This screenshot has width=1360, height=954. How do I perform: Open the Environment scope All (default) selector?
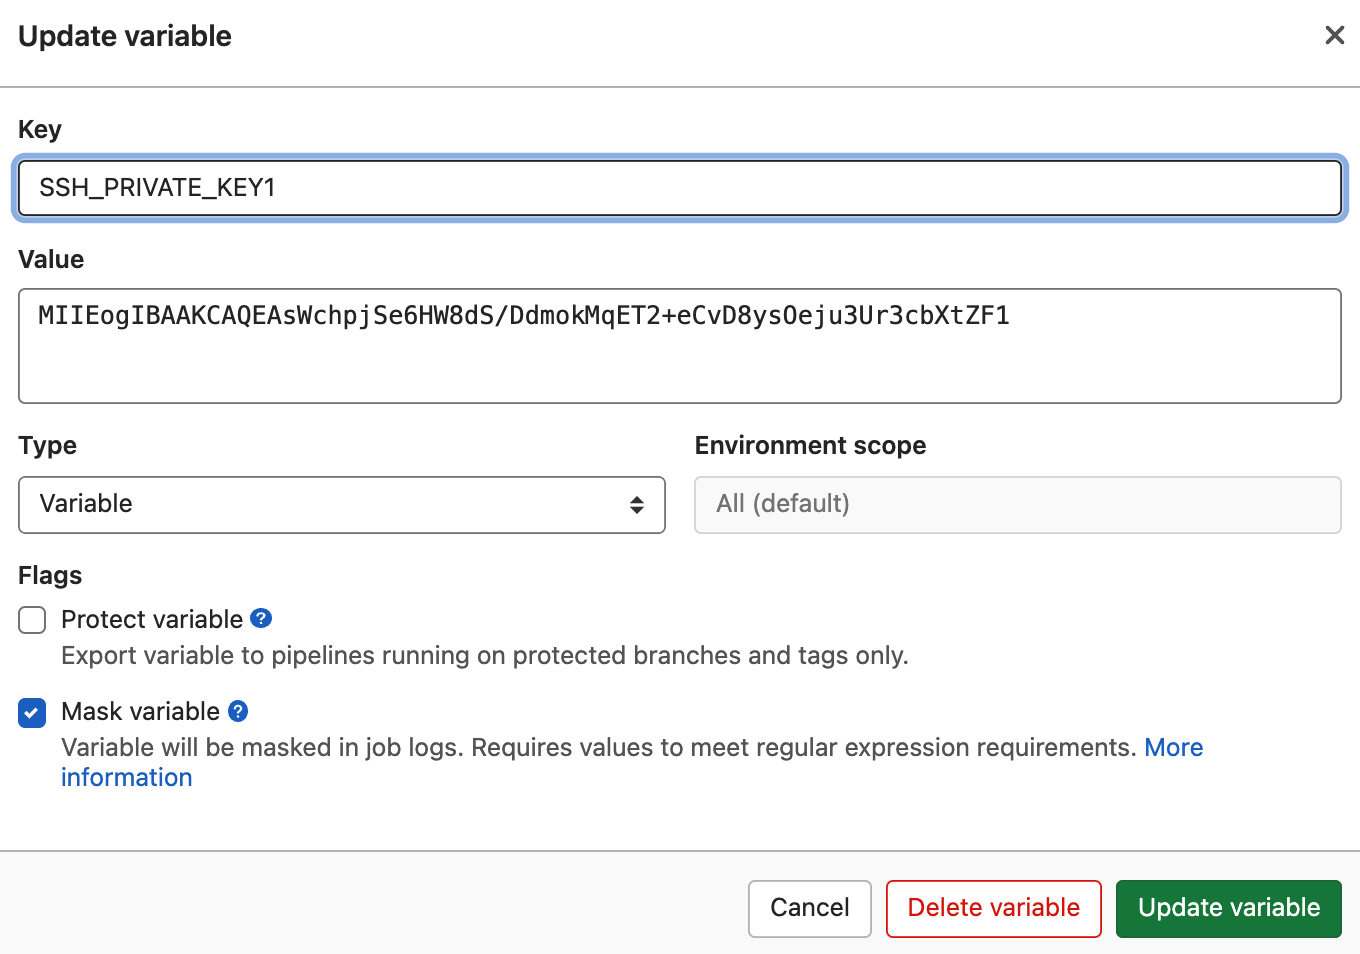click(x=1017, y=505)
